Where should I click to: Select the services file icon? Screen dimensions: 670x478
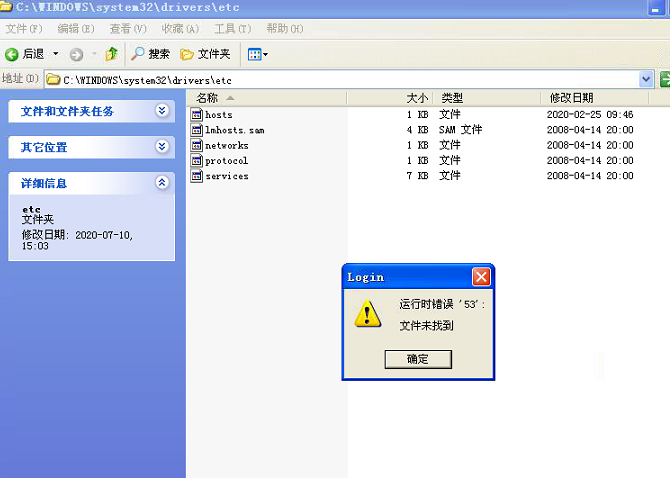(197, 176)
